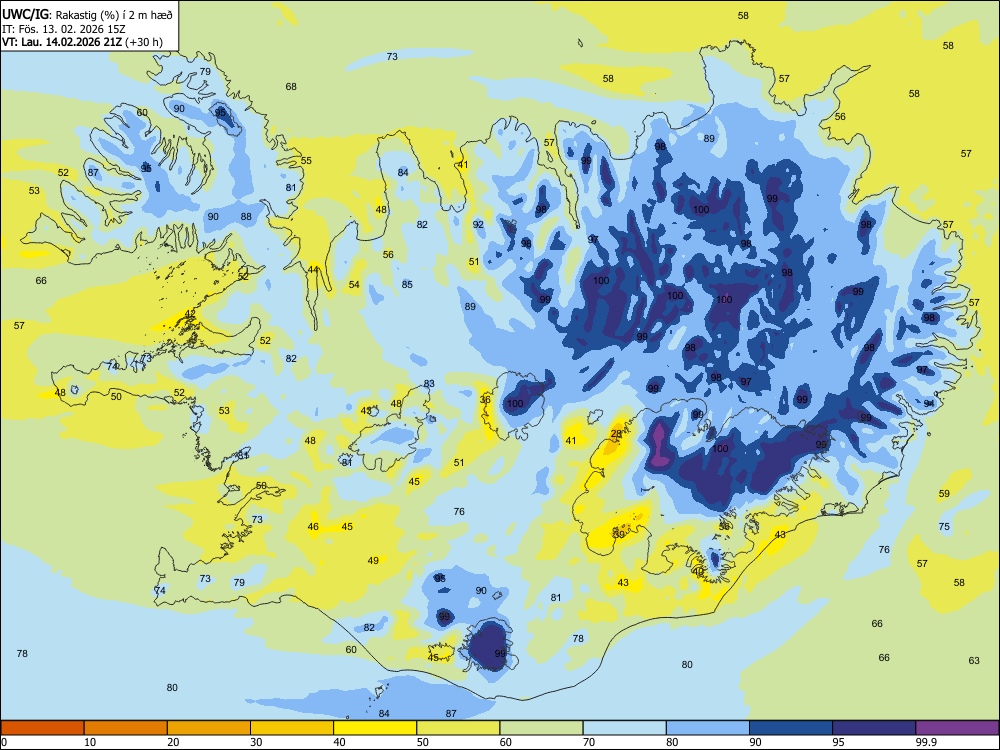Screen dimensions: 1000x750
Task: Click the "28" humidity value on the map
Action: click(x=616, y=434)
